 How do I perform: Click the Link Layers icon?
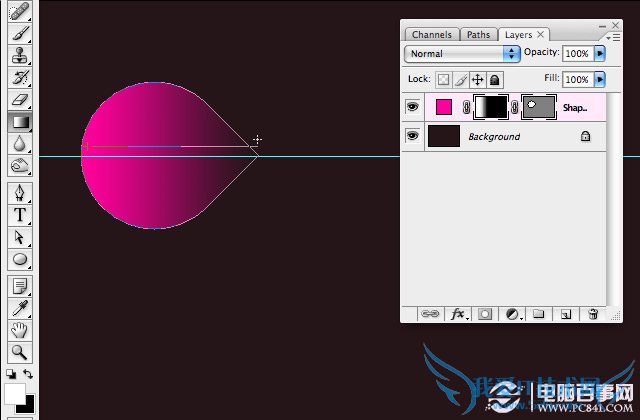[x=430, y=314]
